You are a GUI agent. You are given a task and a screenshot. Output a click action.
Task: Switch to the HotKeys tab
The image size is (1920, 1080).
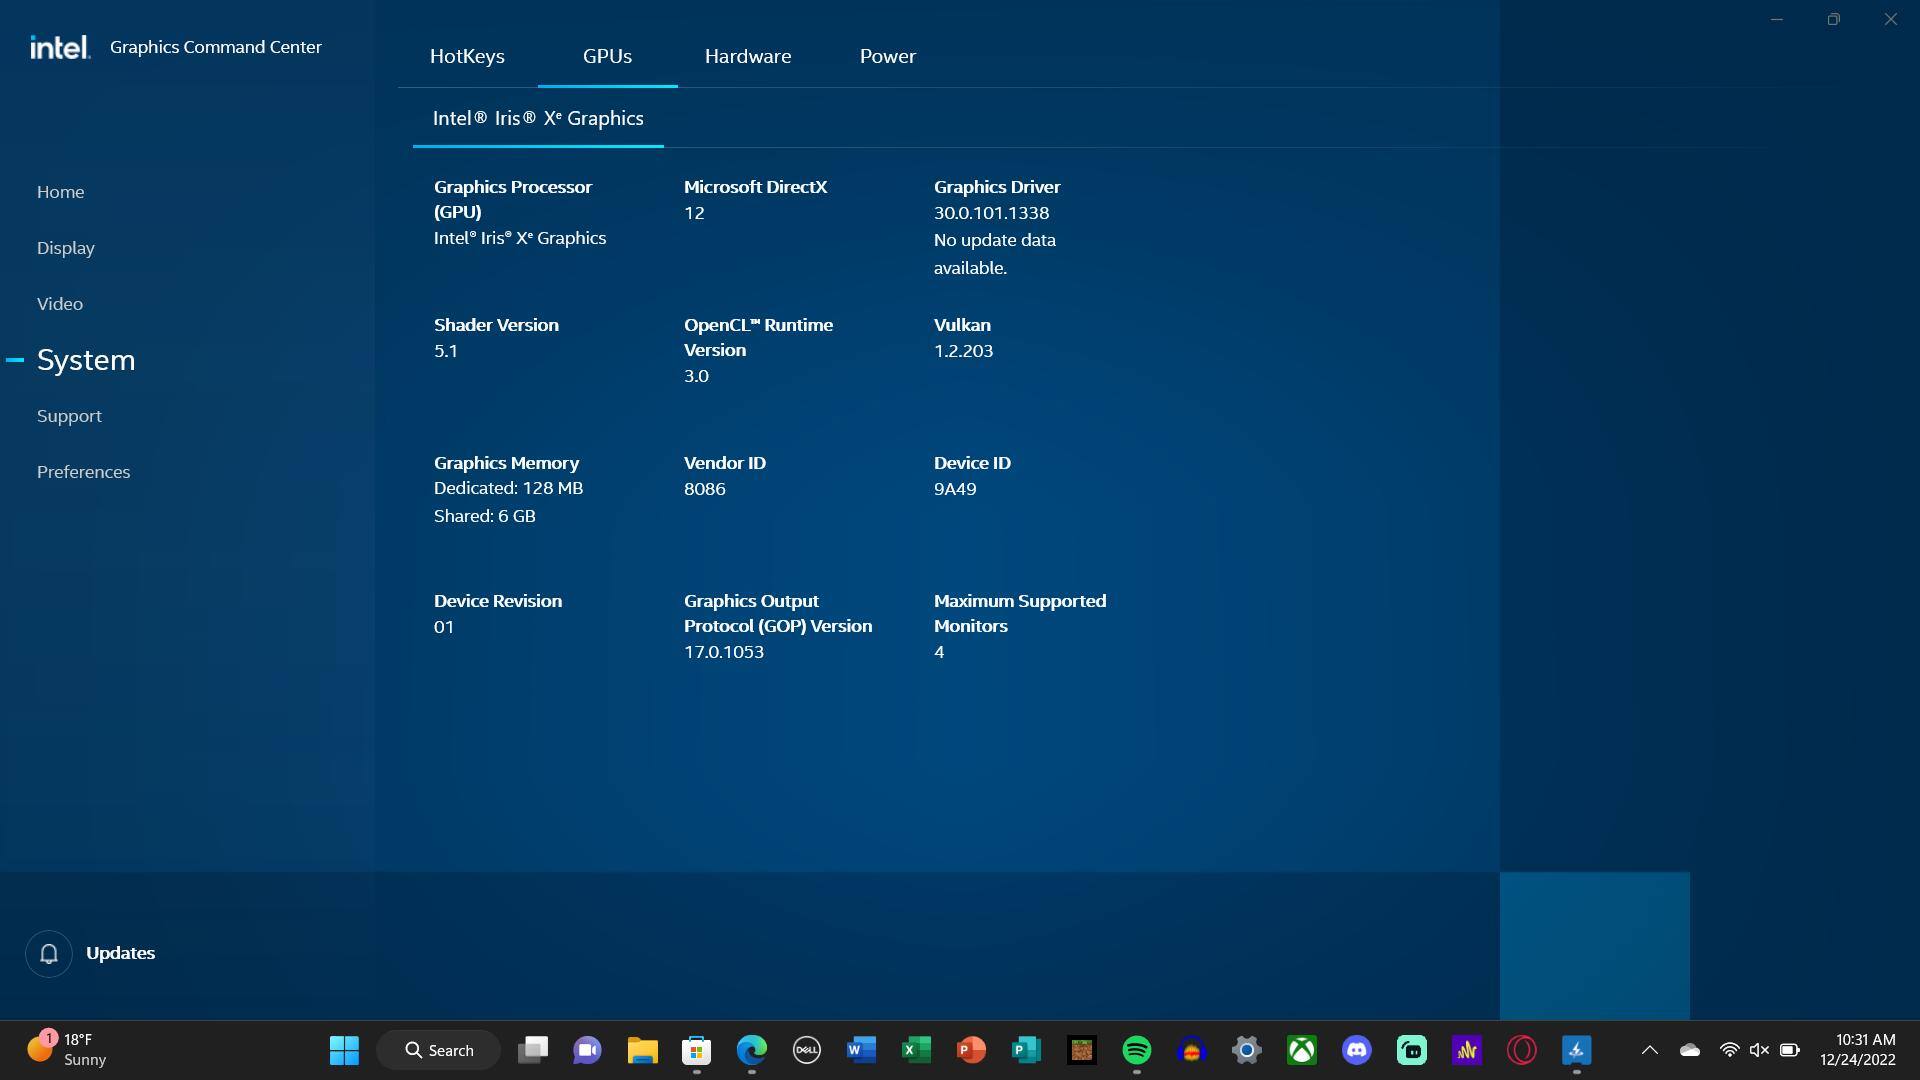[467, 57]
